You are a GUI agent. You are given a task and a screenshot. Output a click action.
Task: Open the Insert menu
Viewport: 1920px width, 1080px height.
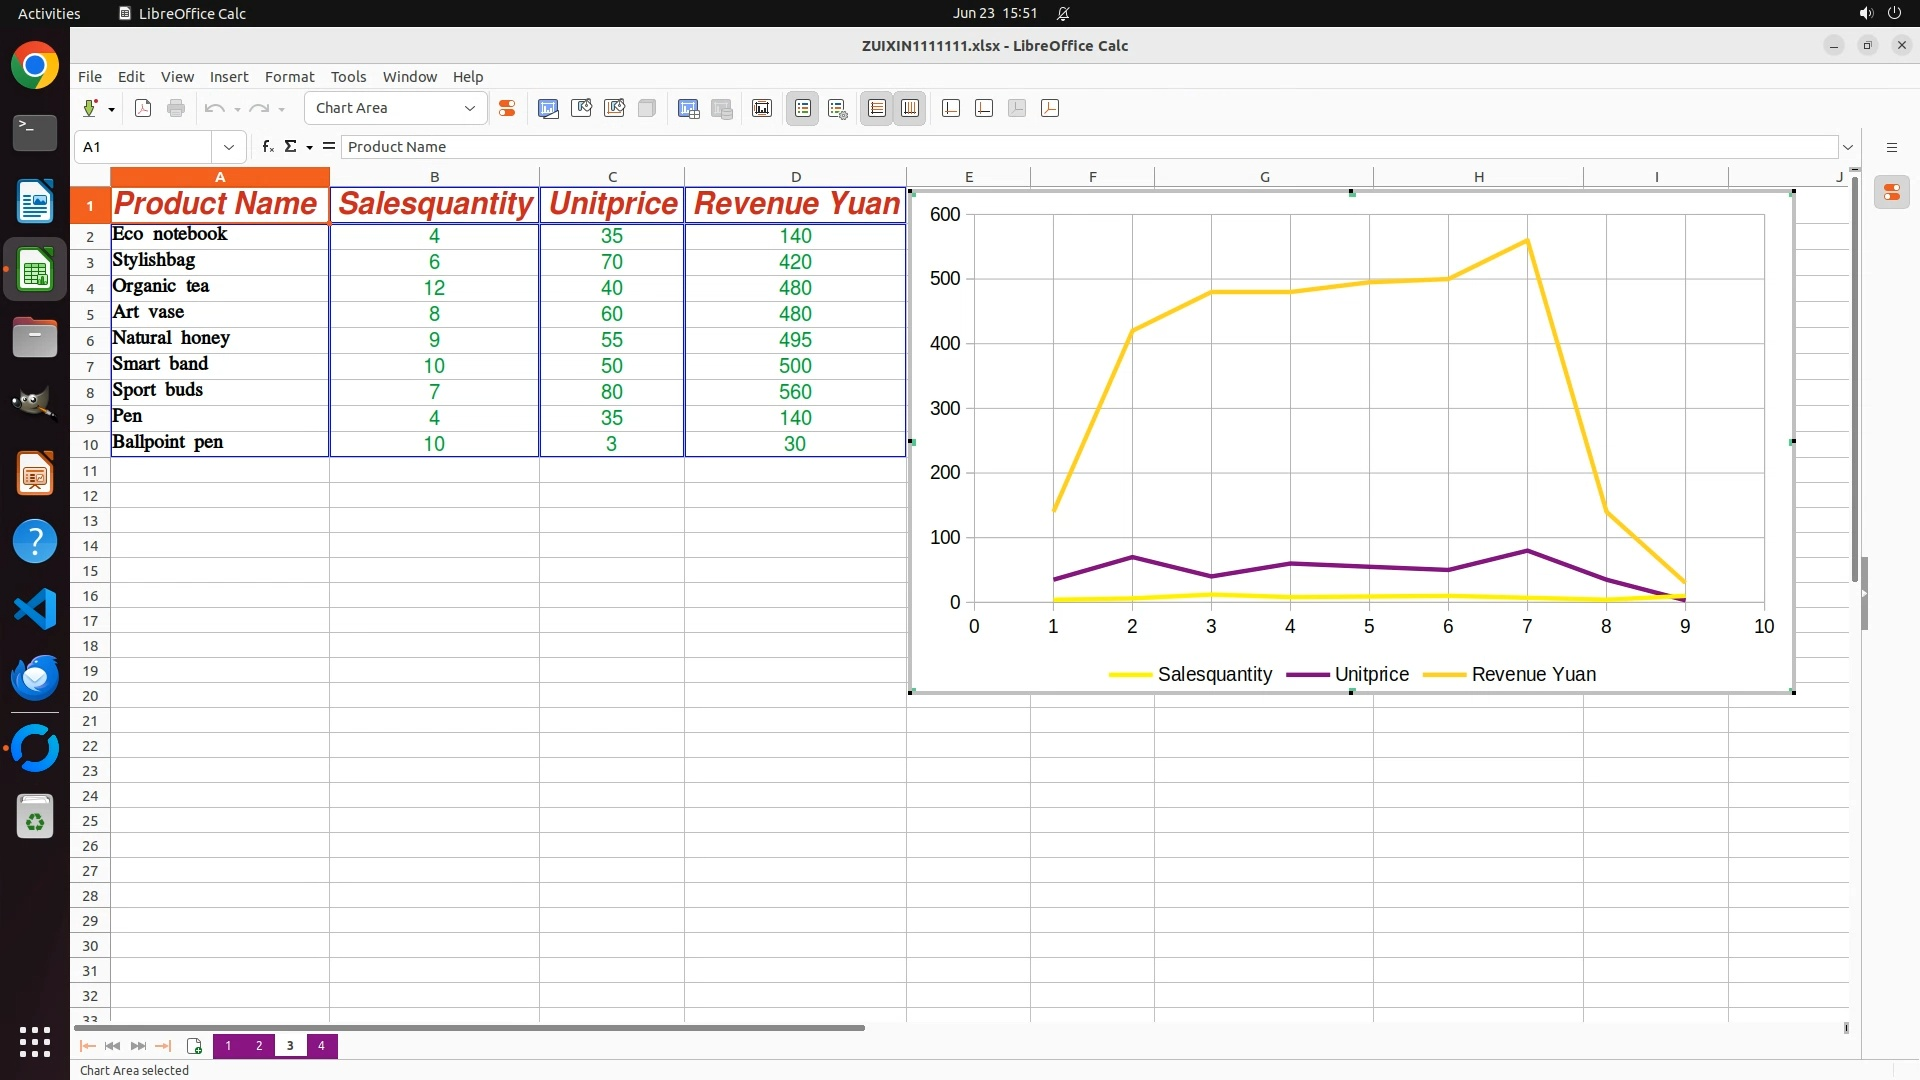pos(228,77)
